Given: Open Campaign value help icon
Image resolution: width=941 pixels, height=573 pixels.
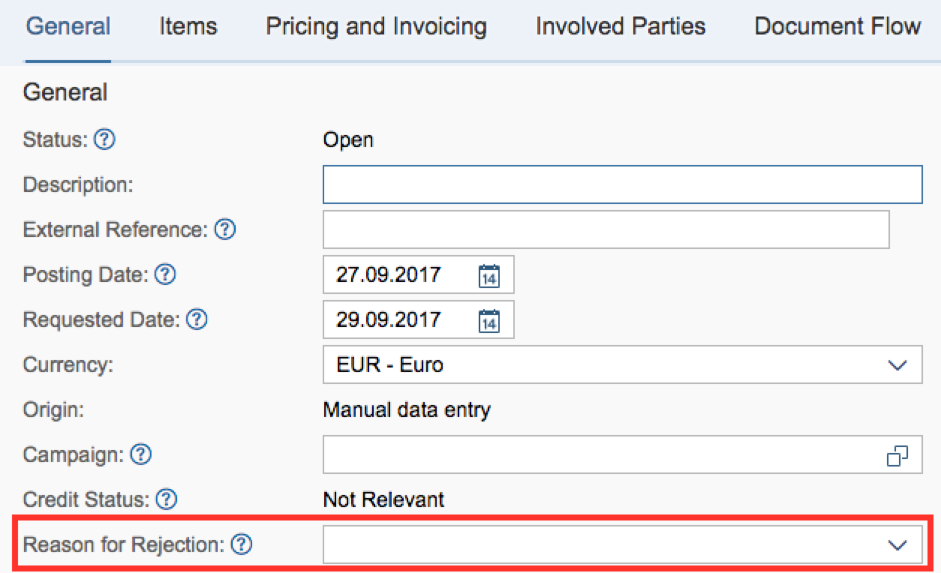Looking at the screenshot, I should [897, 456].
